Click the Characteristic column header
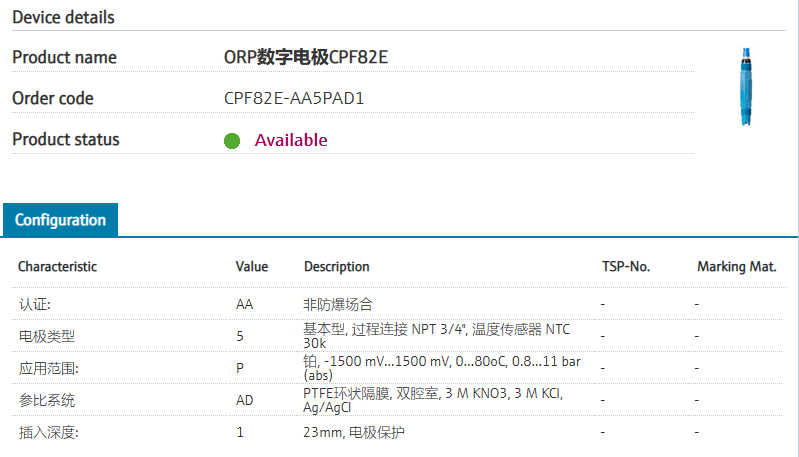Viewport: 799px width, 457px height. (57, 267)
